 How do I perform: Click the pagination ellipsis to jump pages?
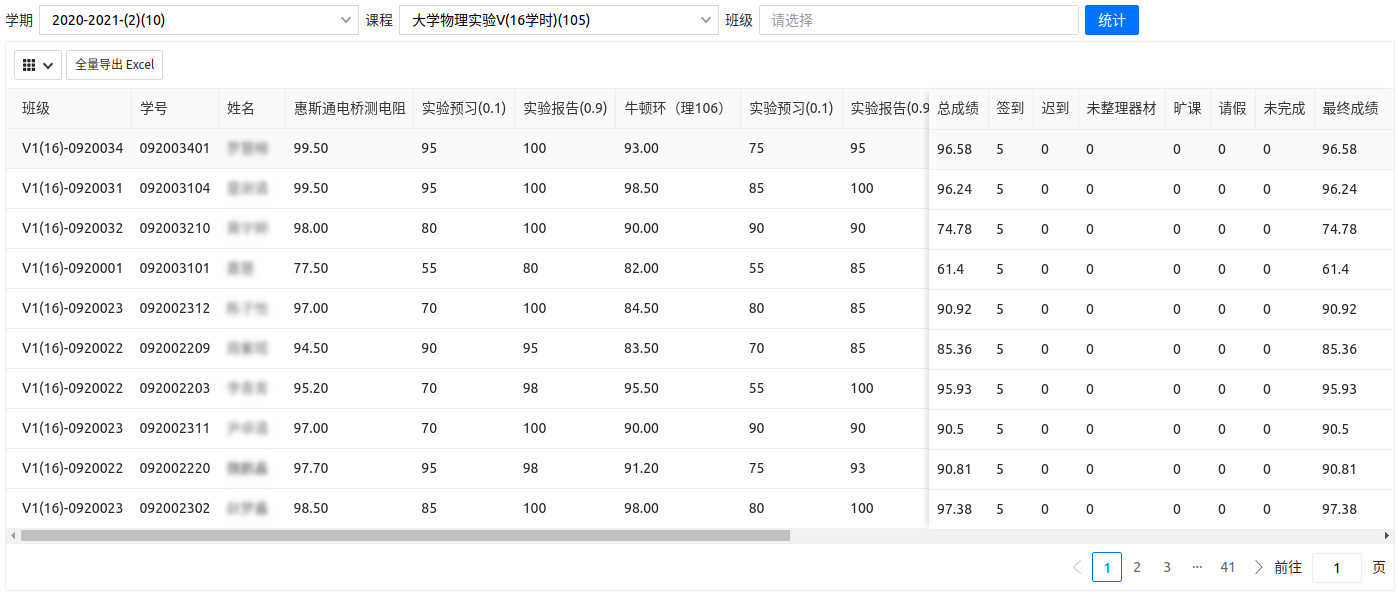point(1197,567)
